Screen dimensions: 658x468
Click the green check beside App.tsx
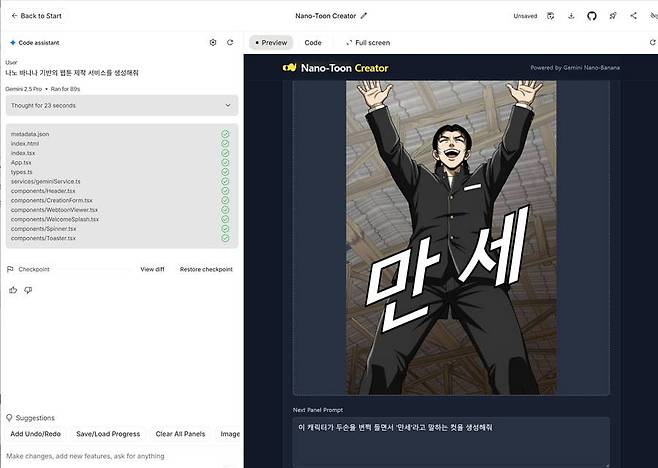pos(225,162)
